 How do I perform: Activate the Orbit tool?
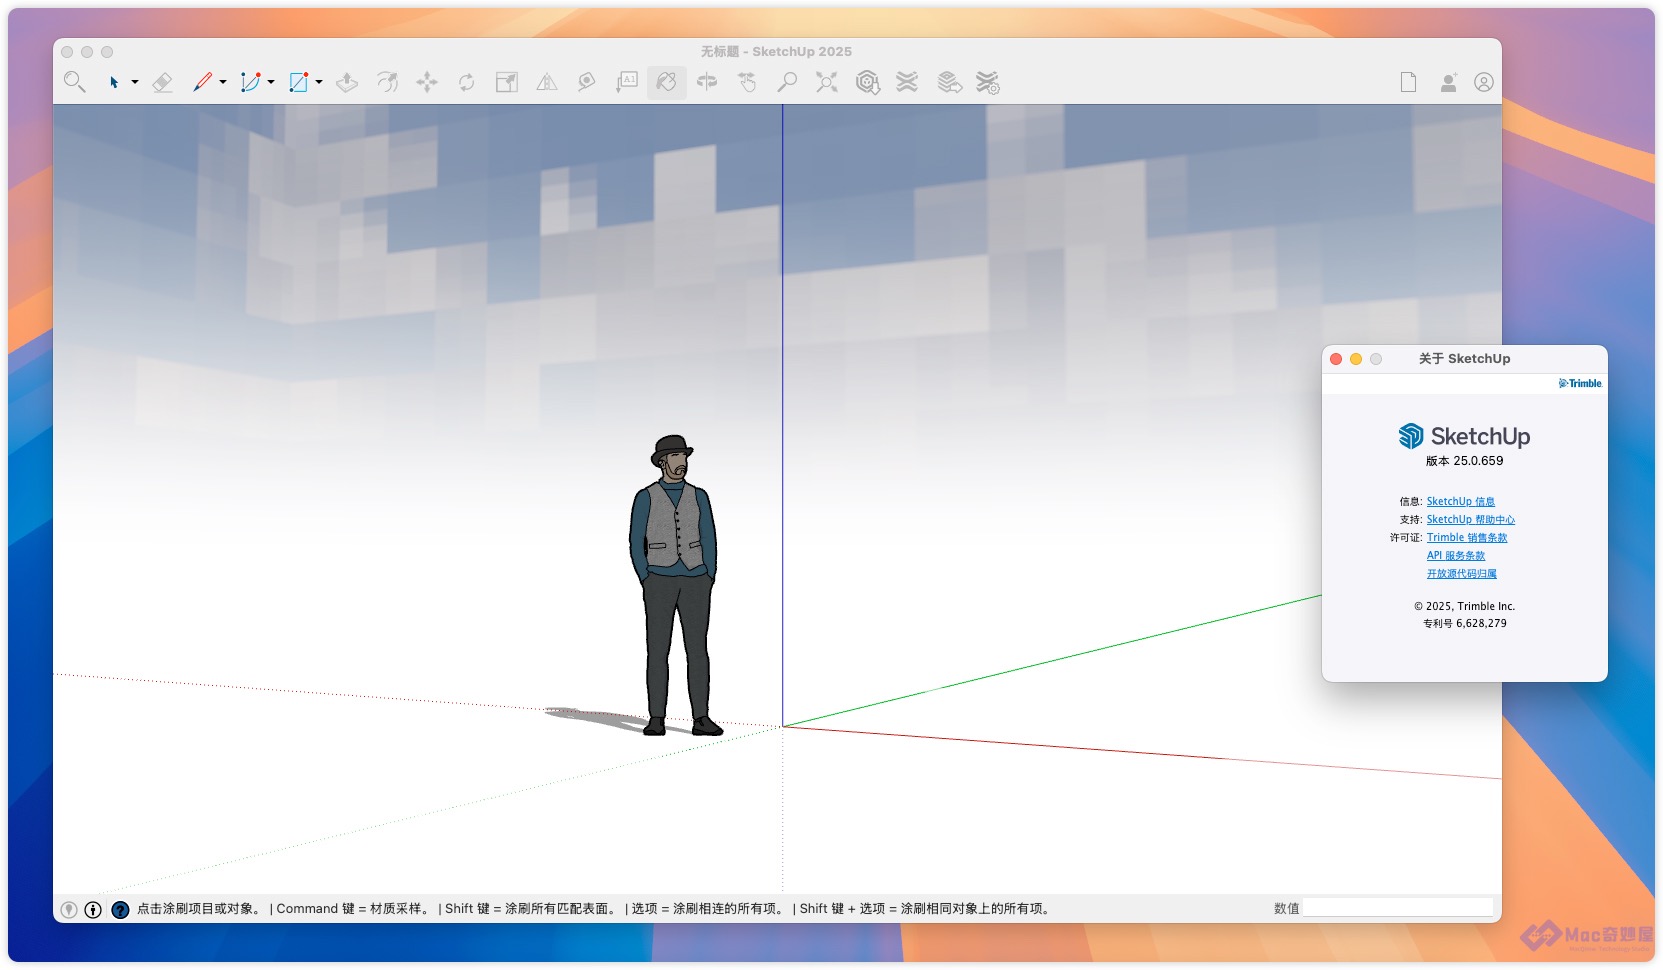point(707,82)
